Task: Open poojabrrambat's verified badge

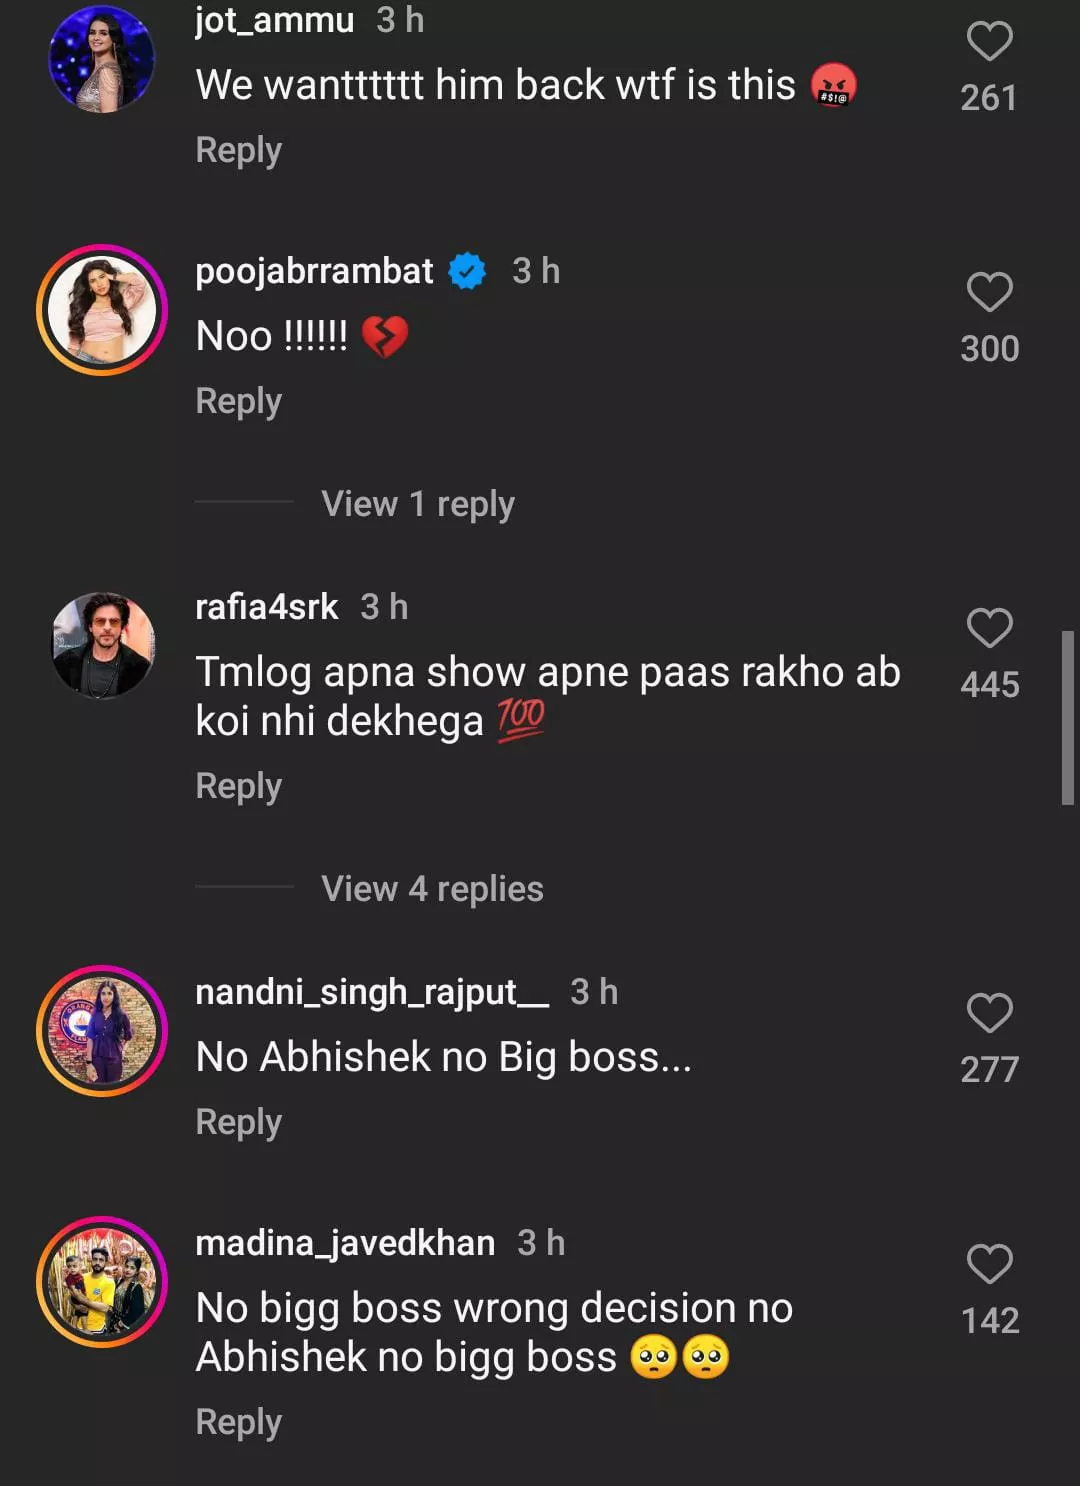Action: (x=467, y=271)
